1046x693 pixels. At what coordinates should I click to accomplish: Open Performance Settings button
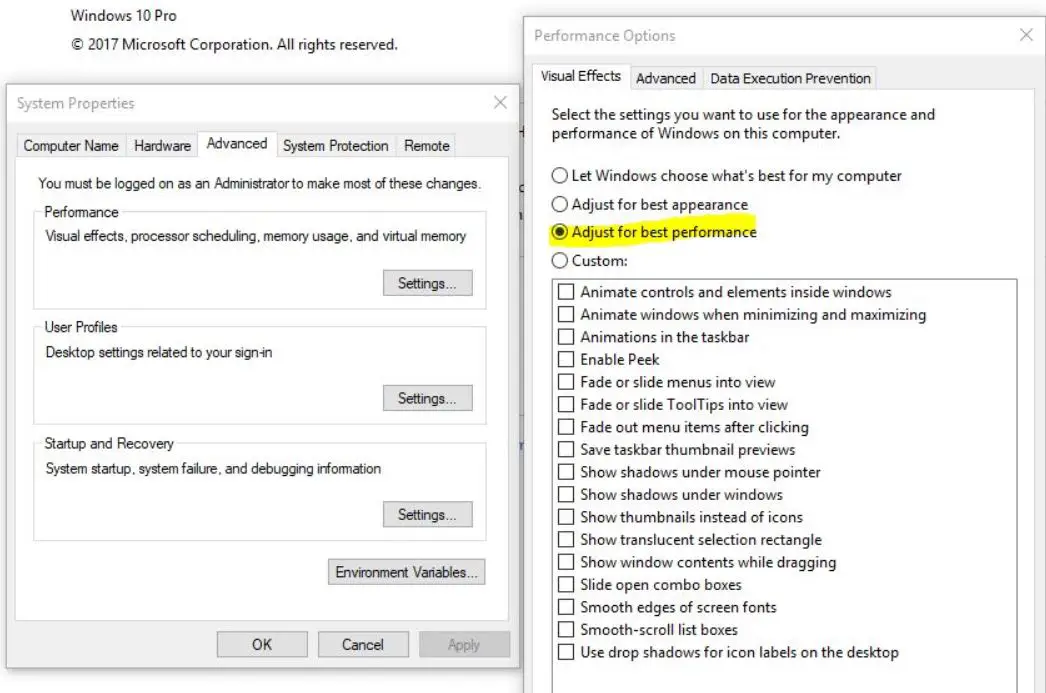click(x=427, y=283)
